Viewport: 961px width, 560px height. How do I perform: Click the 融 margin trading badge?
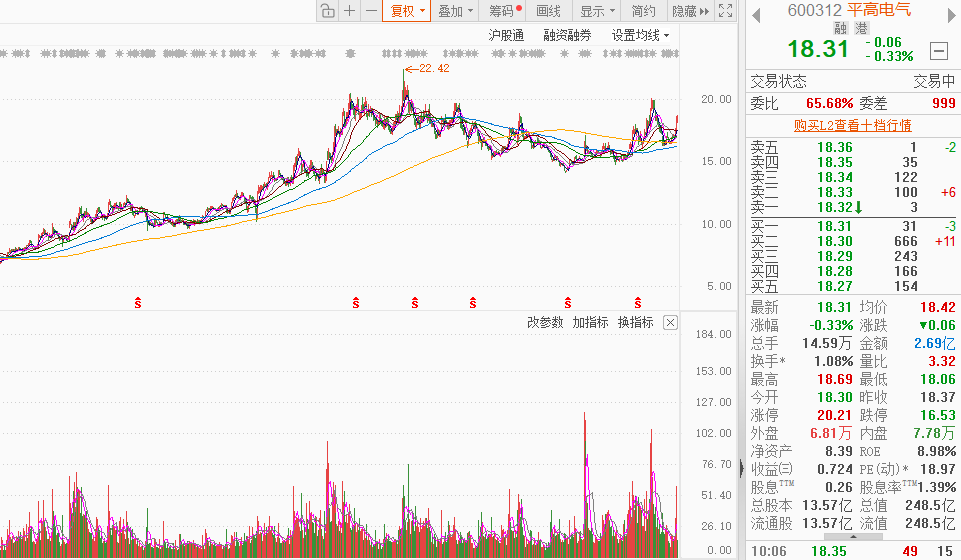pos(840,28)
